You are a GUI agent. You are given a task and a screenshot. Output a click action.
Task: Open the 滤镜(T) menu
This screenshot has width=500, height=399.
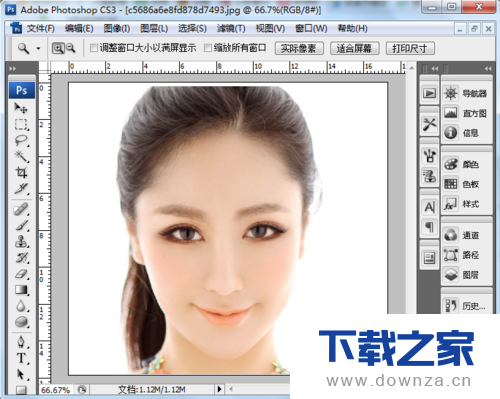231,29
